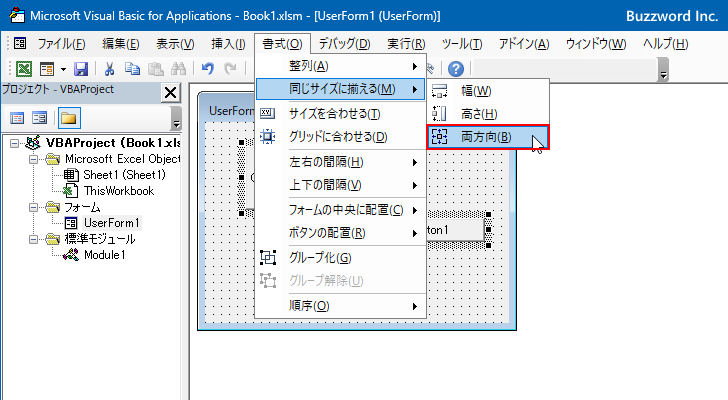Open the デバッグ(D) menu

pos(344,44)
